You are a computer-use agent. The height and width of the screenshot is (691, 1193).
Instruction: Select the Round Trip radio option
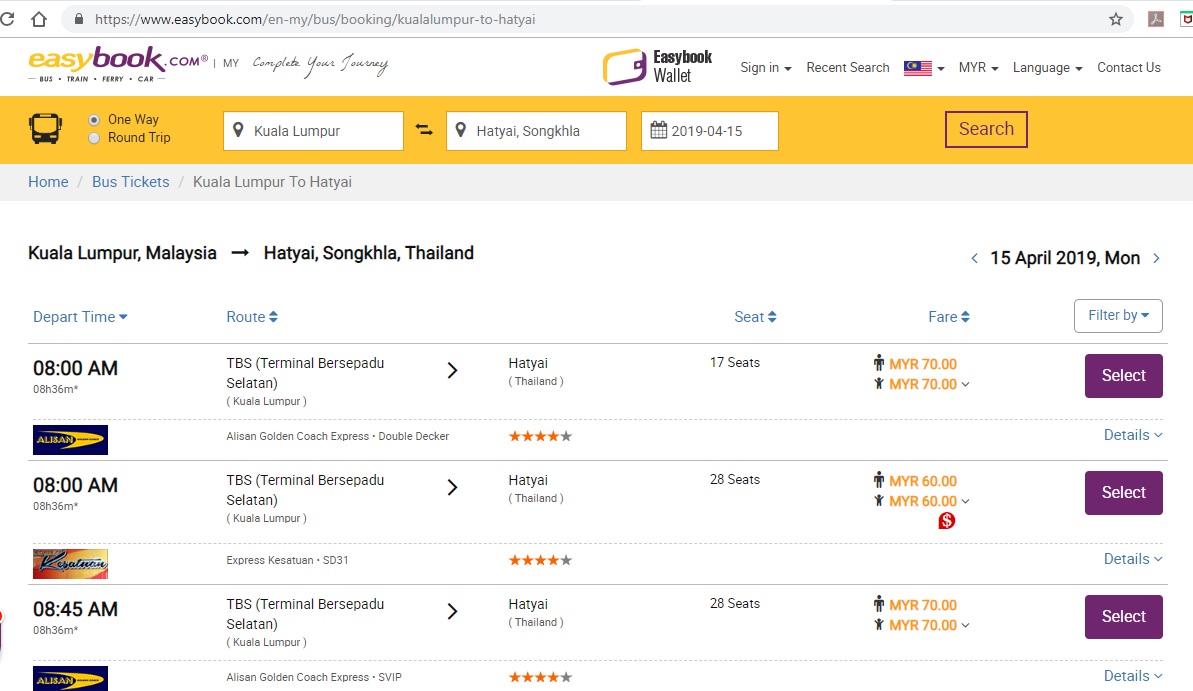click(94, 138)
